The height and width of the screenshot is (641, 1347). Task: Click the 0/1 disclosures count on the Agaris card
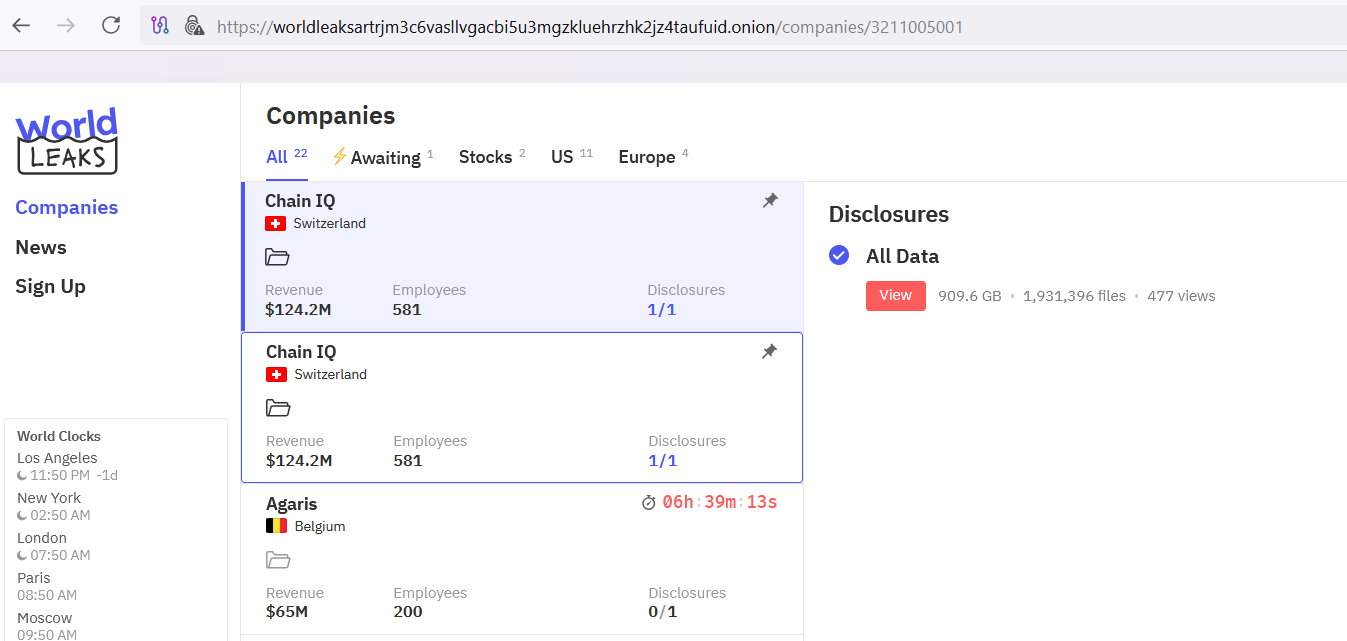(663, 612)
